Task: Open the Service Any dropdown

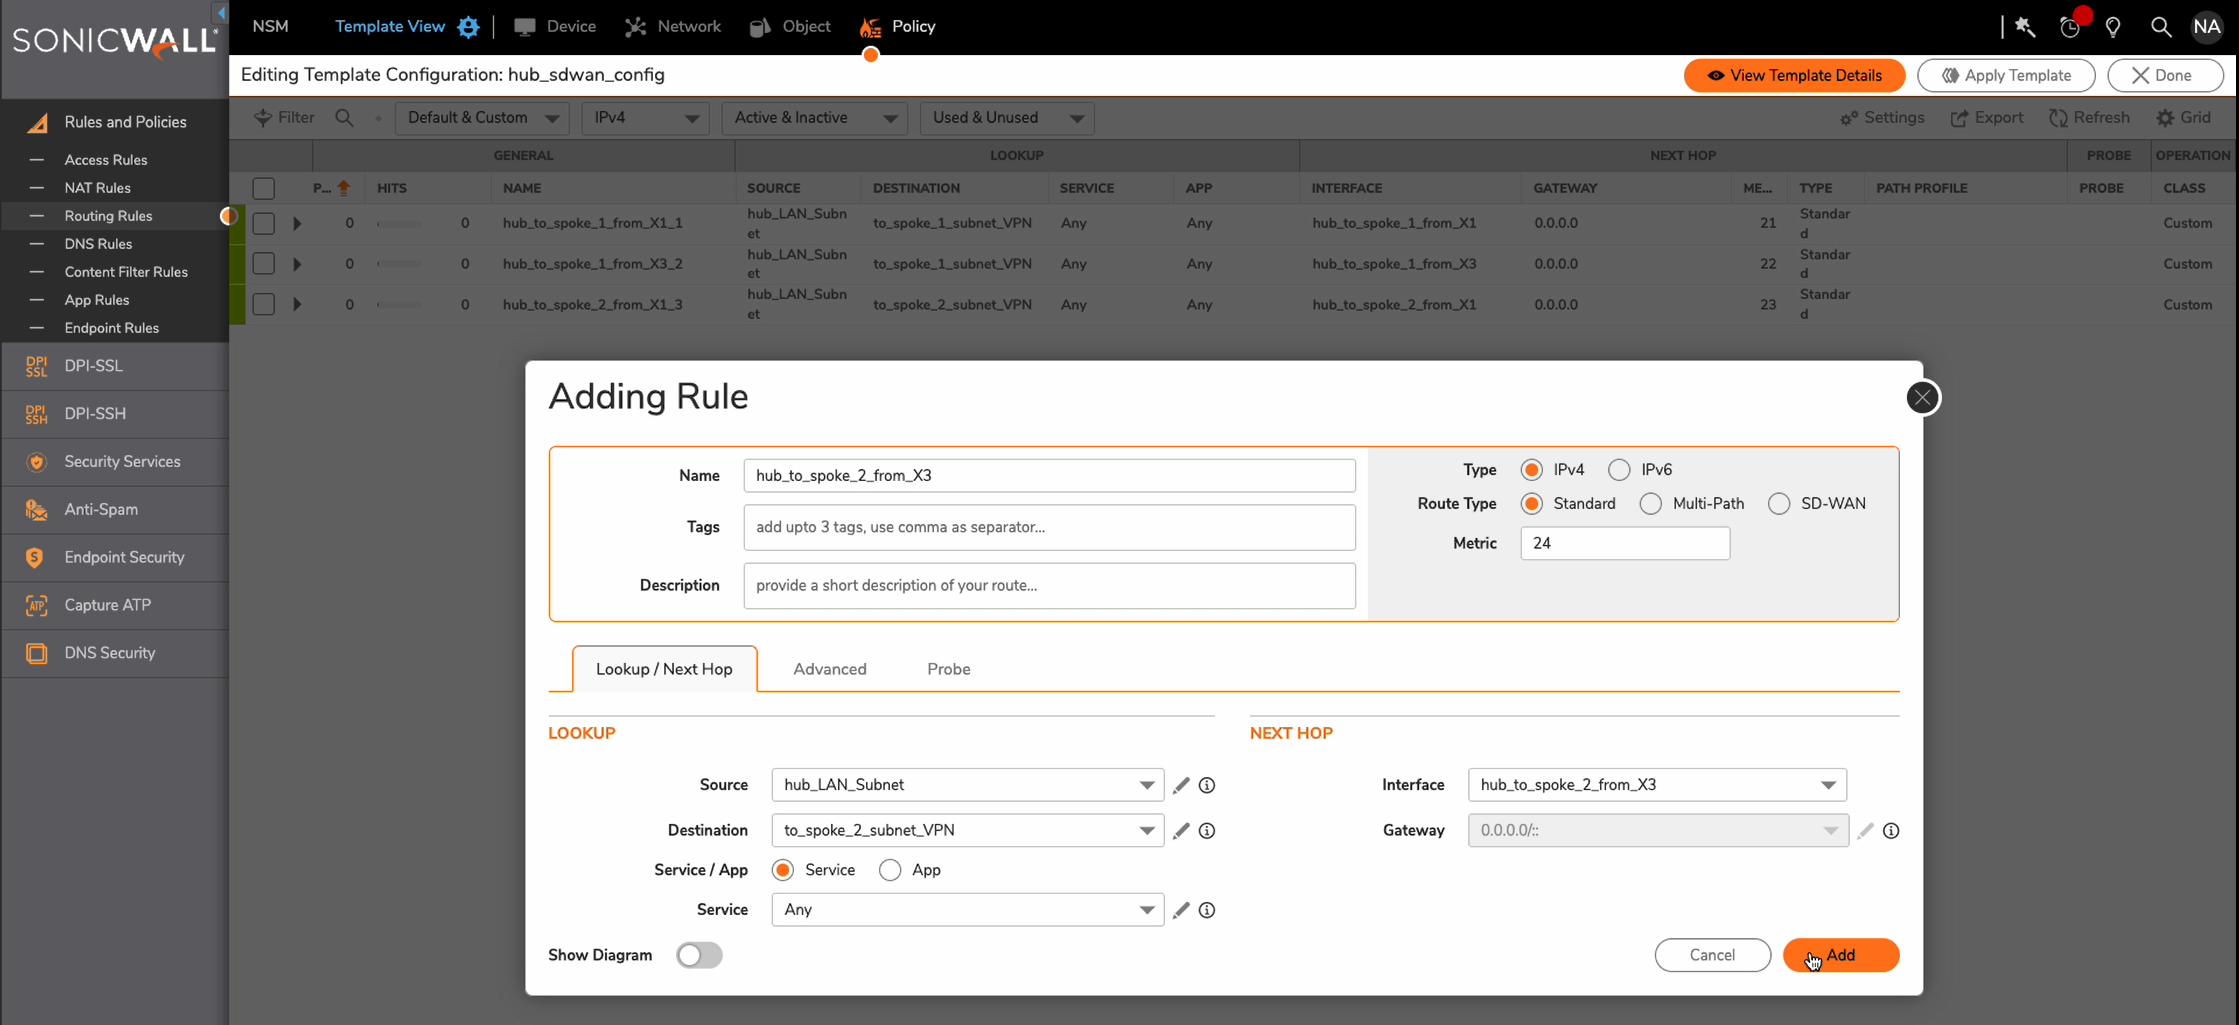Action: click(x=967, y=910)
